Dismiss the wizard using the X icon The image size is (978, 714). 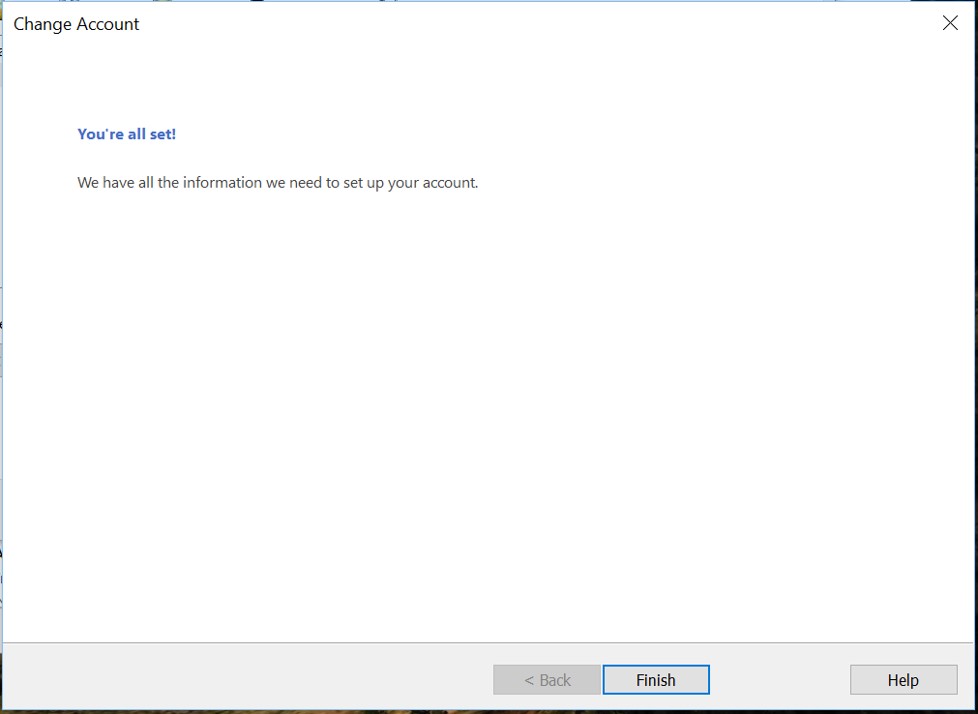(950, 23)
